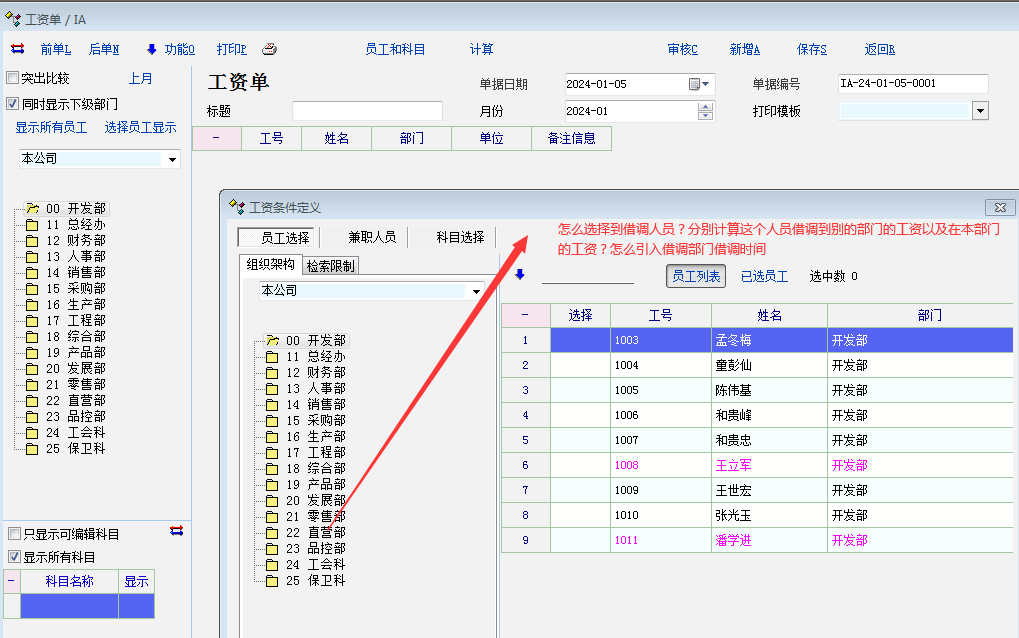Click 显示所有员工 link

coord(51,127)
